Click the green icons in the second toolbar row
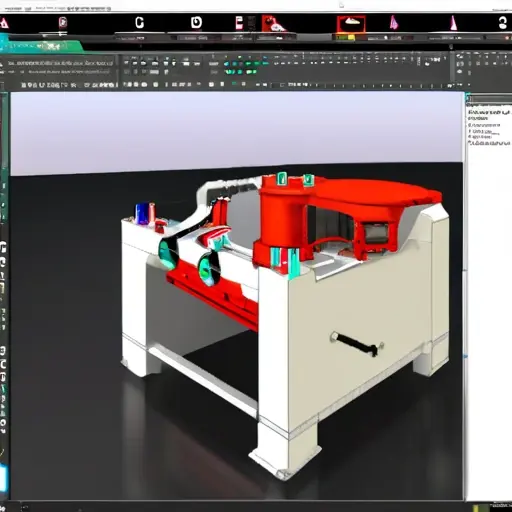512x512 pixels. pos(241,72)
